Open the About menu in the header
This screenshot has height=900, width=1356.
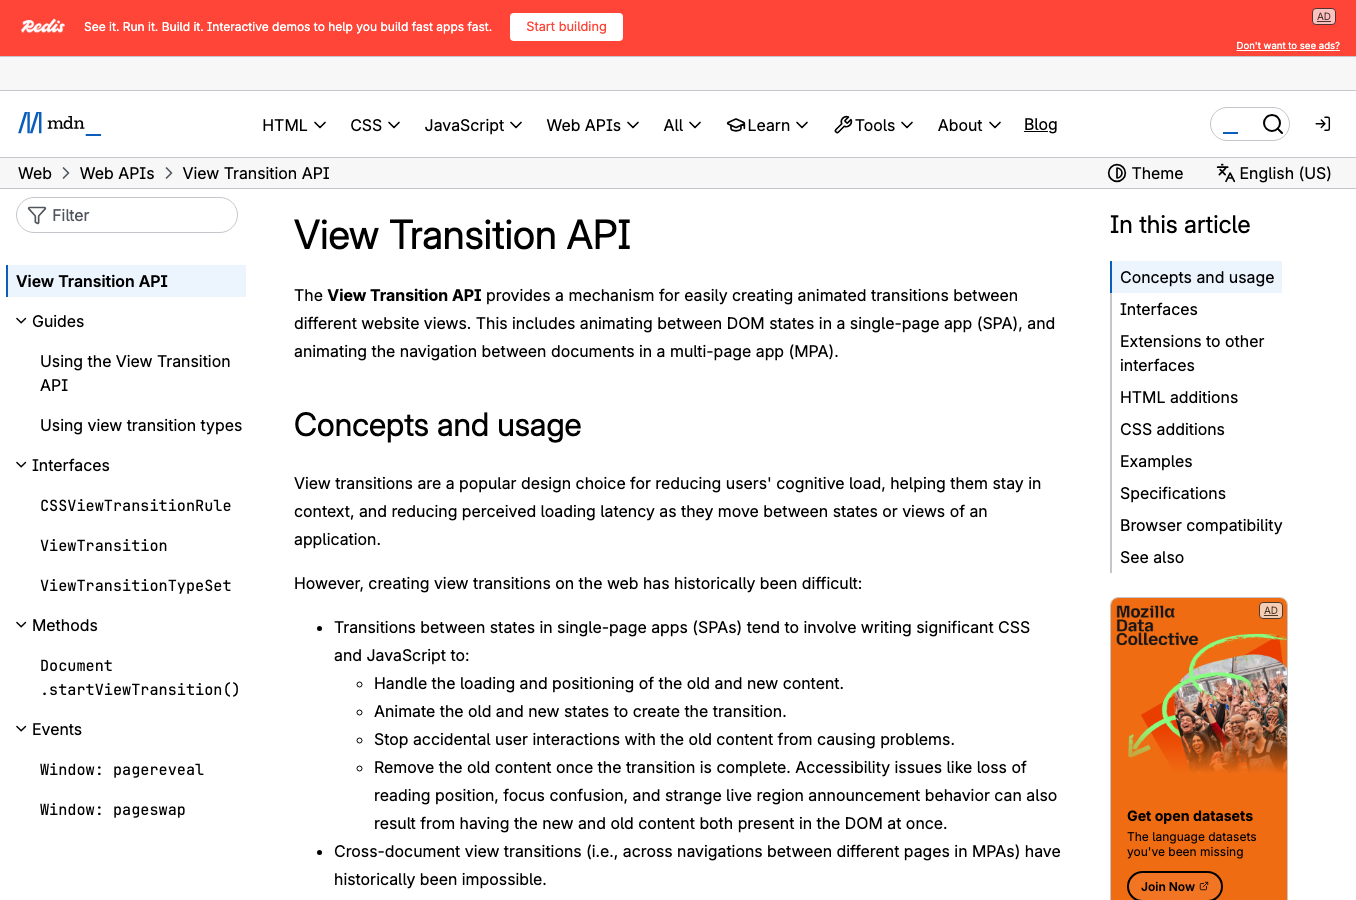click(967, 125)
